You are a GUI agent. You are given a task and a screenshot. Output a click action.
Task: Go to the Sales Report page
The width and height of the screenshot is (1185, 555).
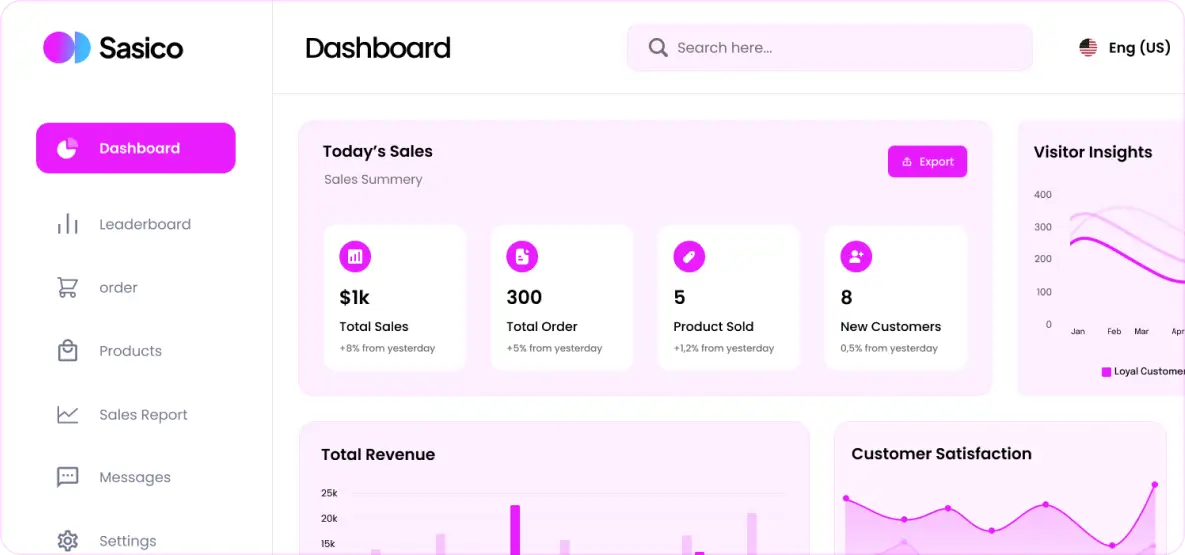143,414
